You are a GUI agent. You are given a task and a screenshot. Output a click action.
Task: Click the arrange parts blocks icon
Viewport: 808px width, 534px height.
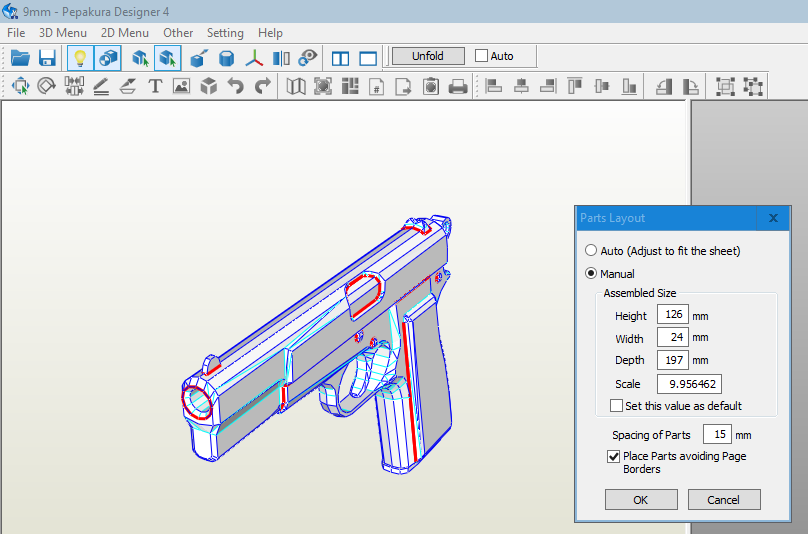point(350,86)
